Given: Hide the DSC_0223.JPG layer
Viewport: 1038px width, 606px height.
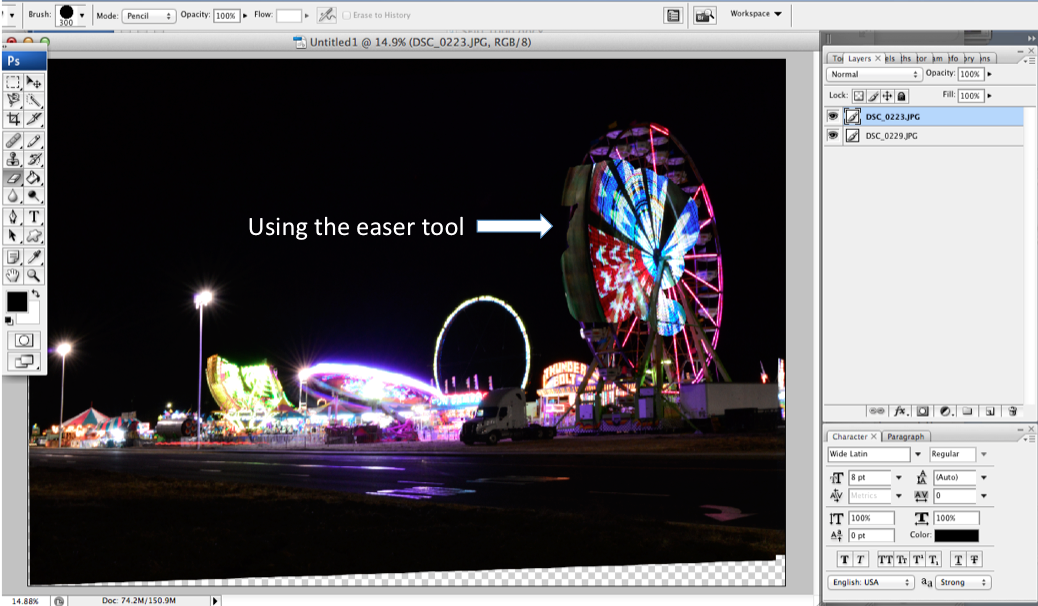Looking at the screenshot, I should point(833,116).
